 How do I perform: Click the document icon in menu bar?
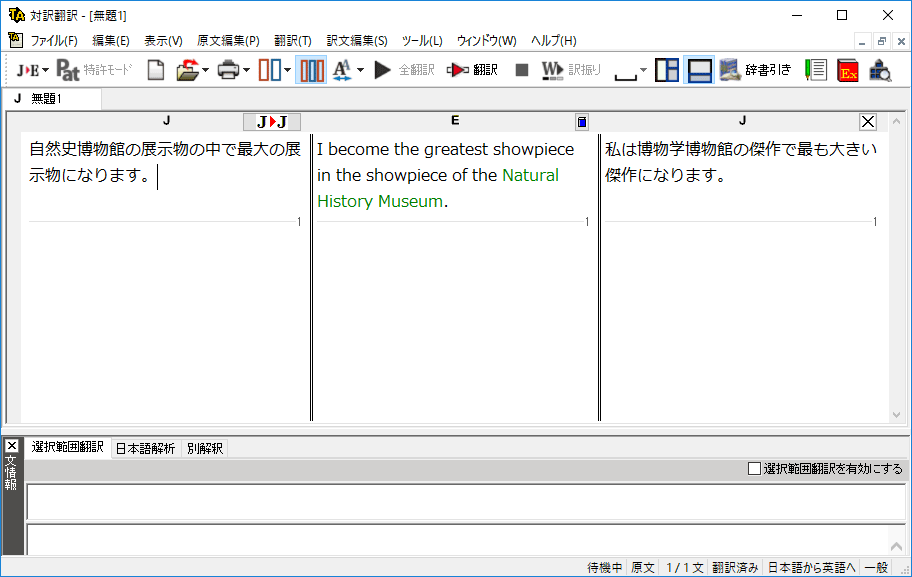coord(16,40)
